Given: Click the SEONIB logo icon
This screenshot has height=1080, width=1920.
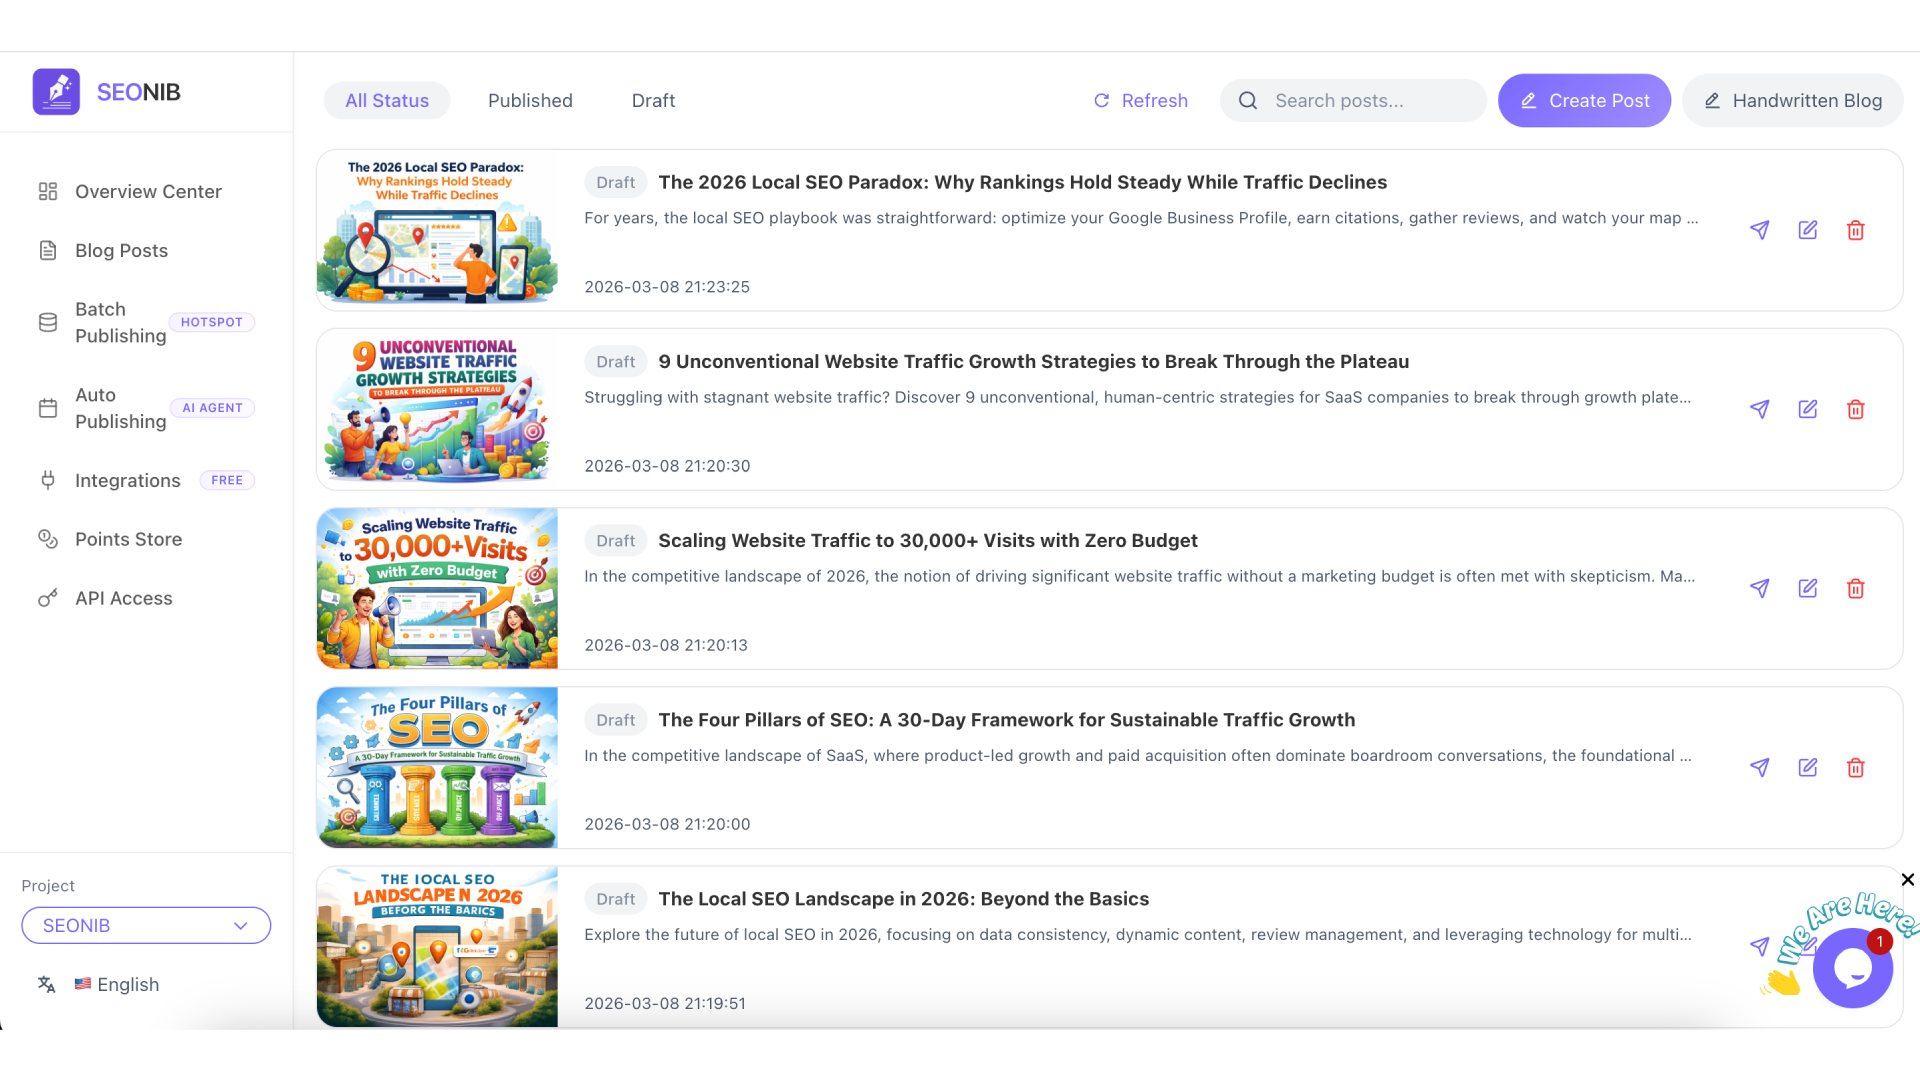Looking at the screenshot, I should pyautogui.click(x=56, y=92).
